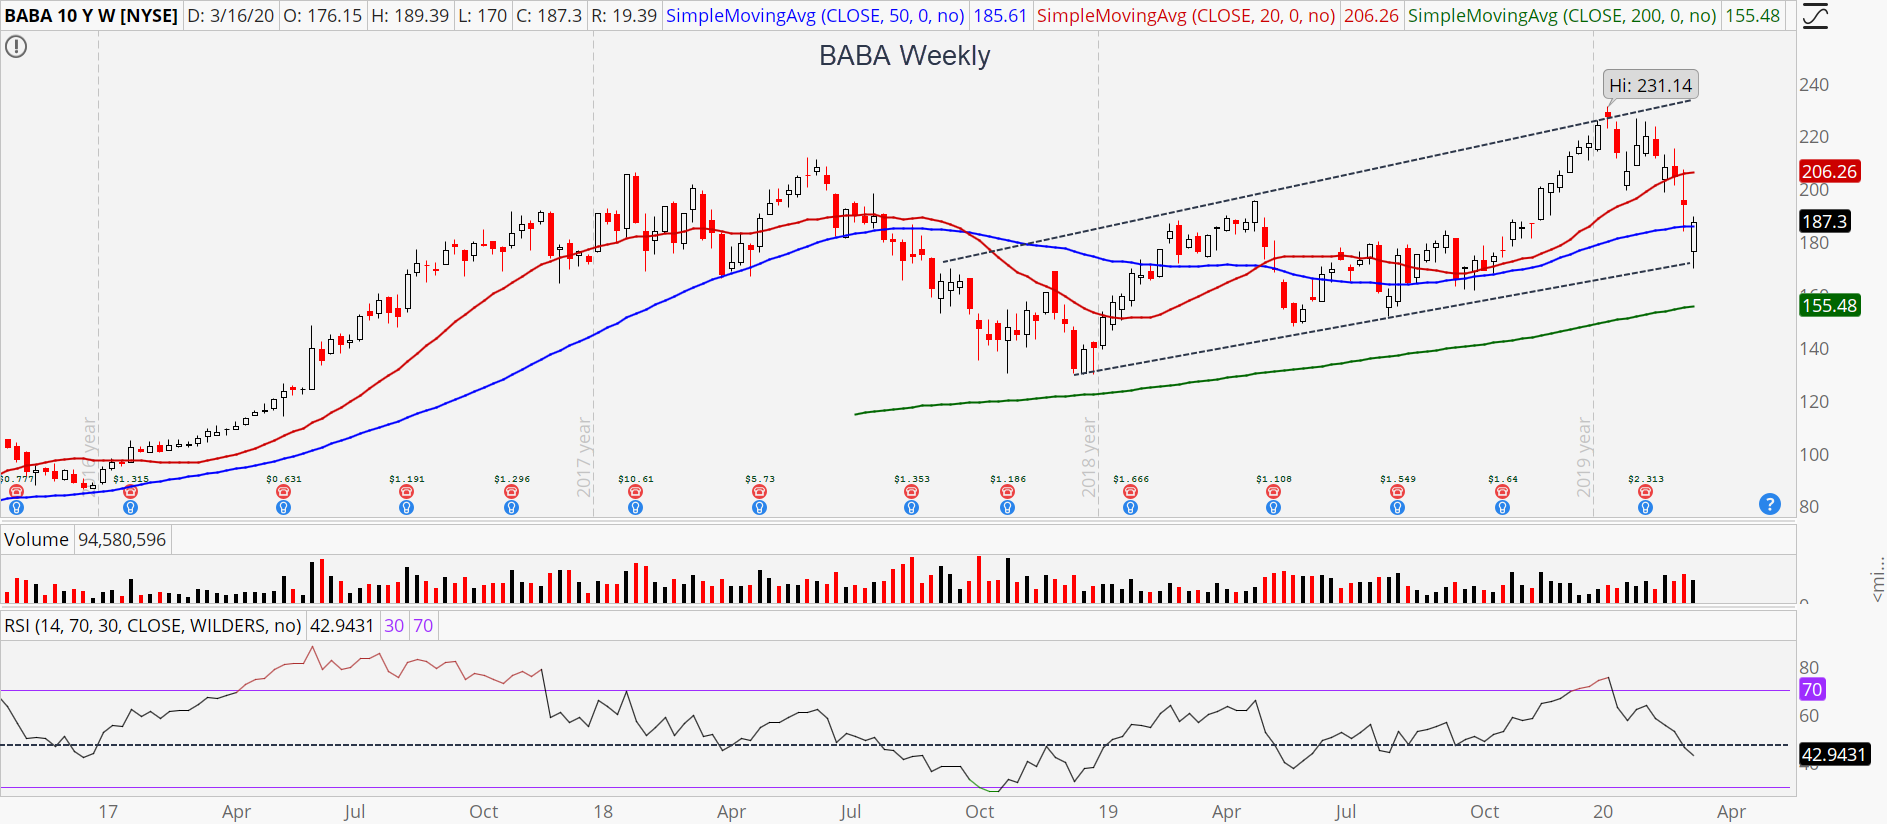Click the 200 SMA value 155.48 in header

(x=1753, y=16)
